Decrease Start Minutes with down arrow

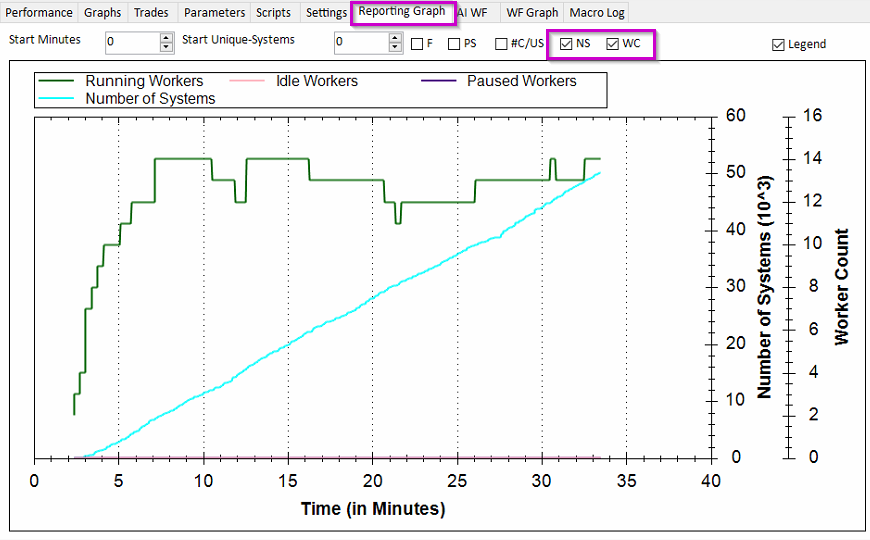[166, 48]
